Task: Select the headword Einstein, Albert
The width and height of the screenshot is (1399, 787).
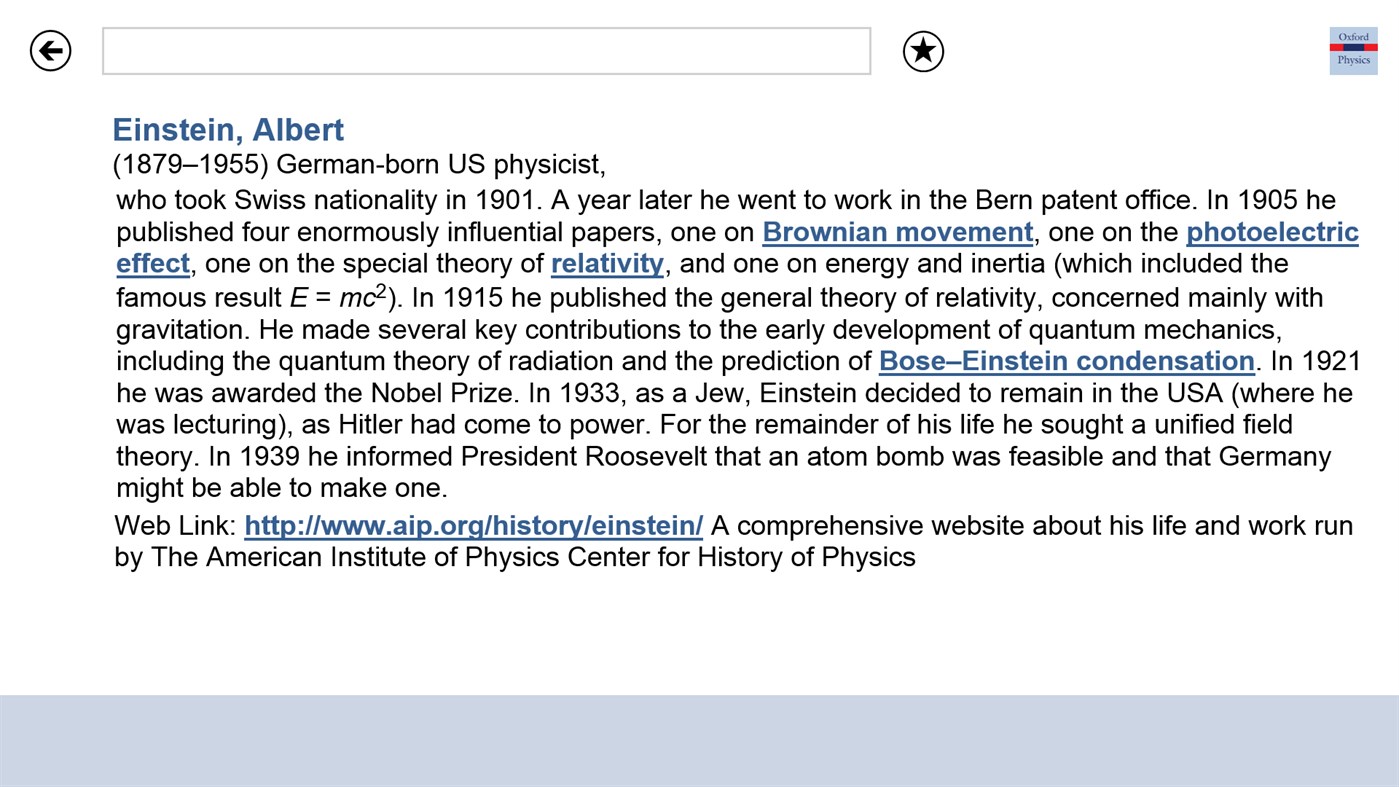Action: tap(227, 129)
